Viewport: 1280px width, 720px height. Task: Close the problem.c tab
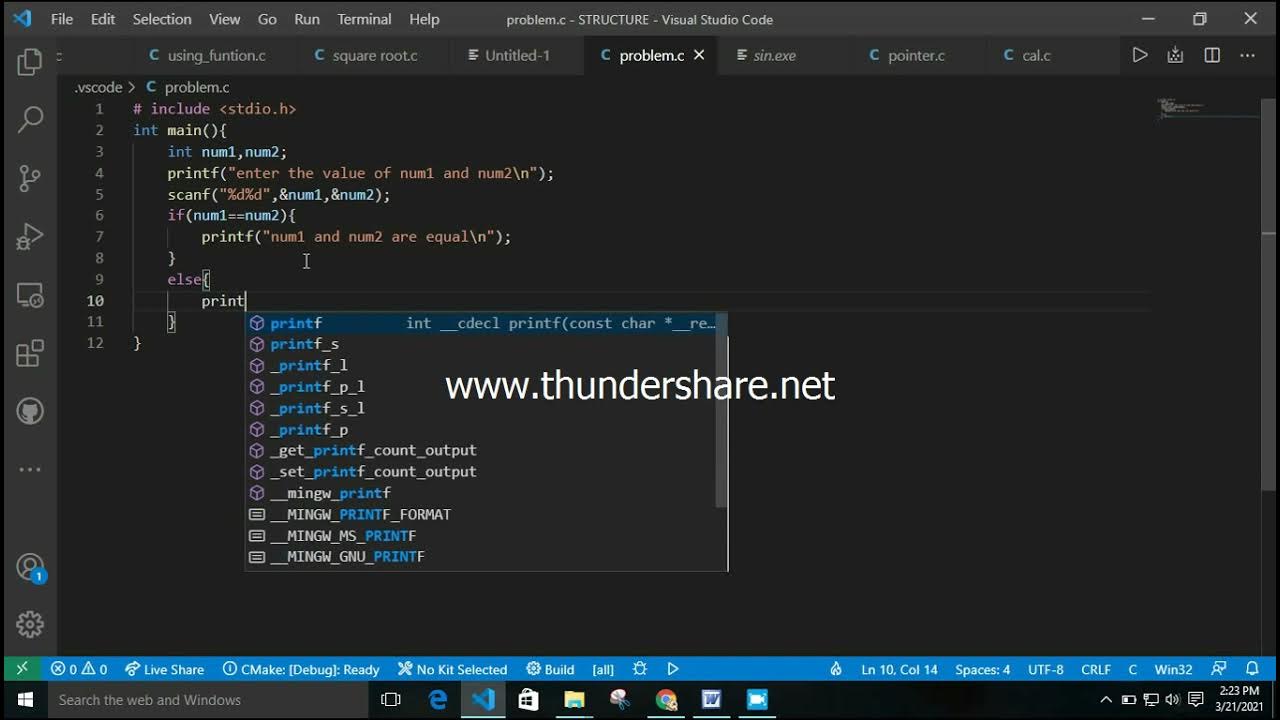pyautogui.click(x=699, y=55)
